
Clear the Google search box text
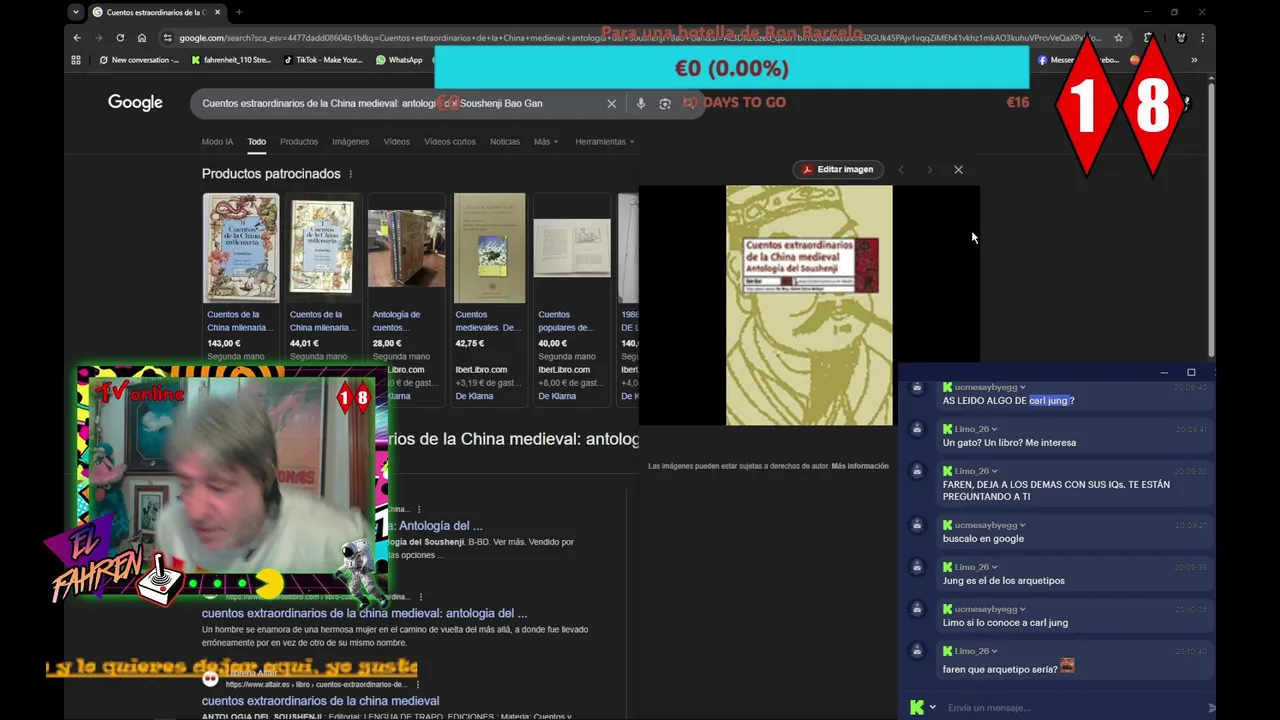click(x=612, y=103)
